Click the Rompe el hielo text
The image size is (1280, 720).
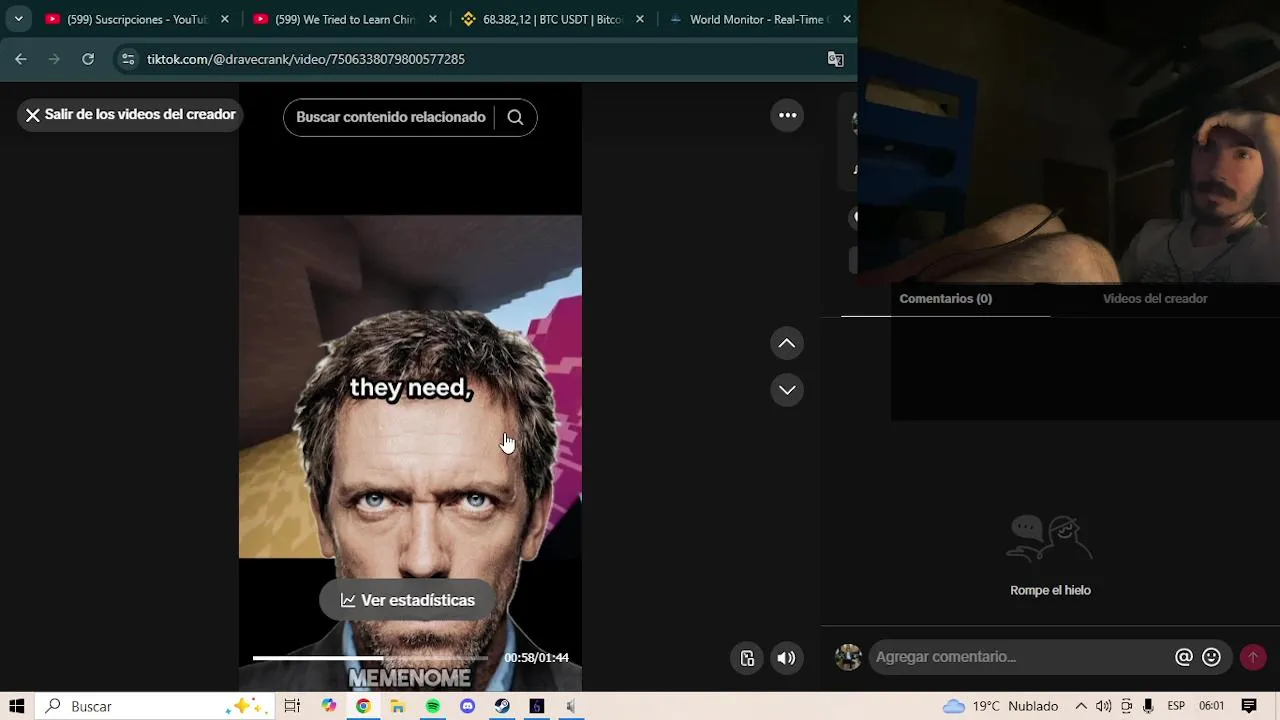click(1050, 590)
